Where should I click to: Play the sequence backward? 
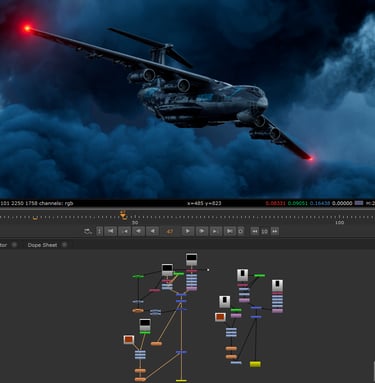tap(153, 231)
